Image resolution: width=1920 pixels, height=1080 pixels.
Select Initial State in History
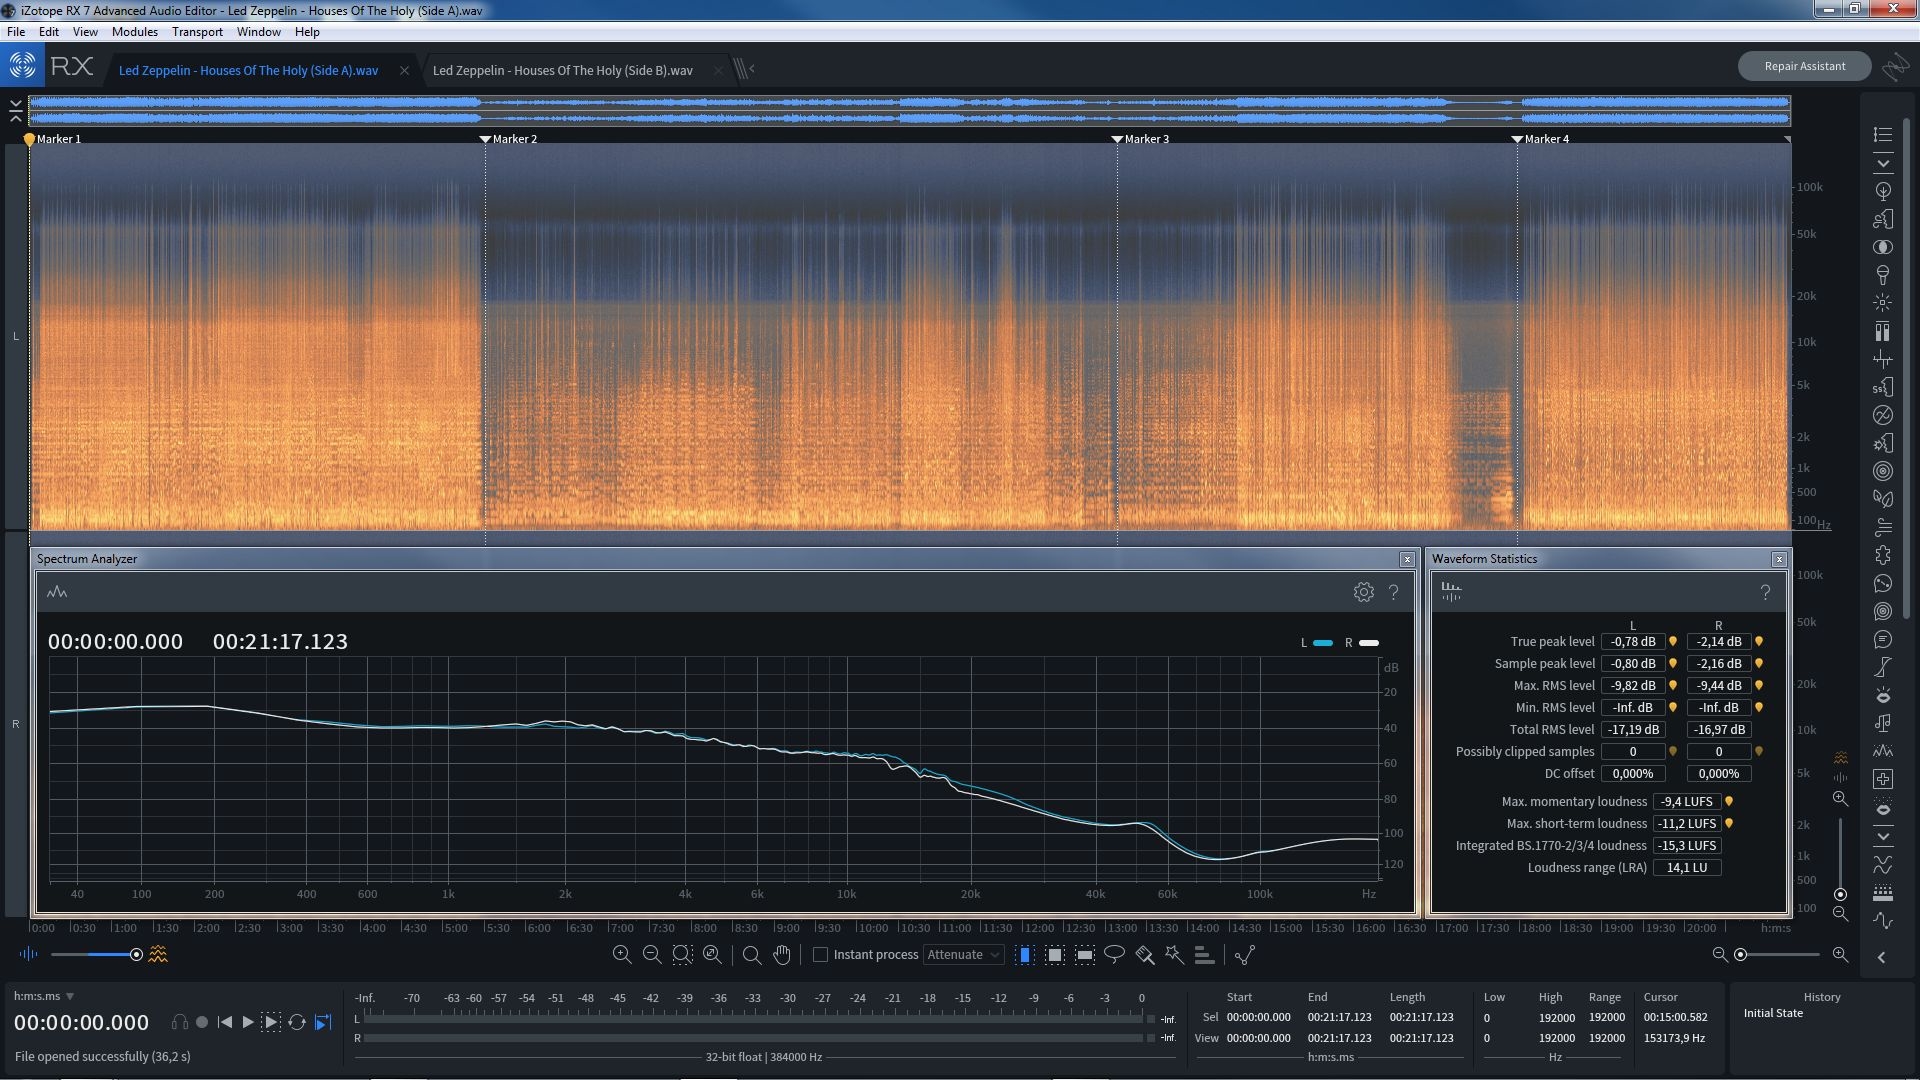tap(1773, 1013)
